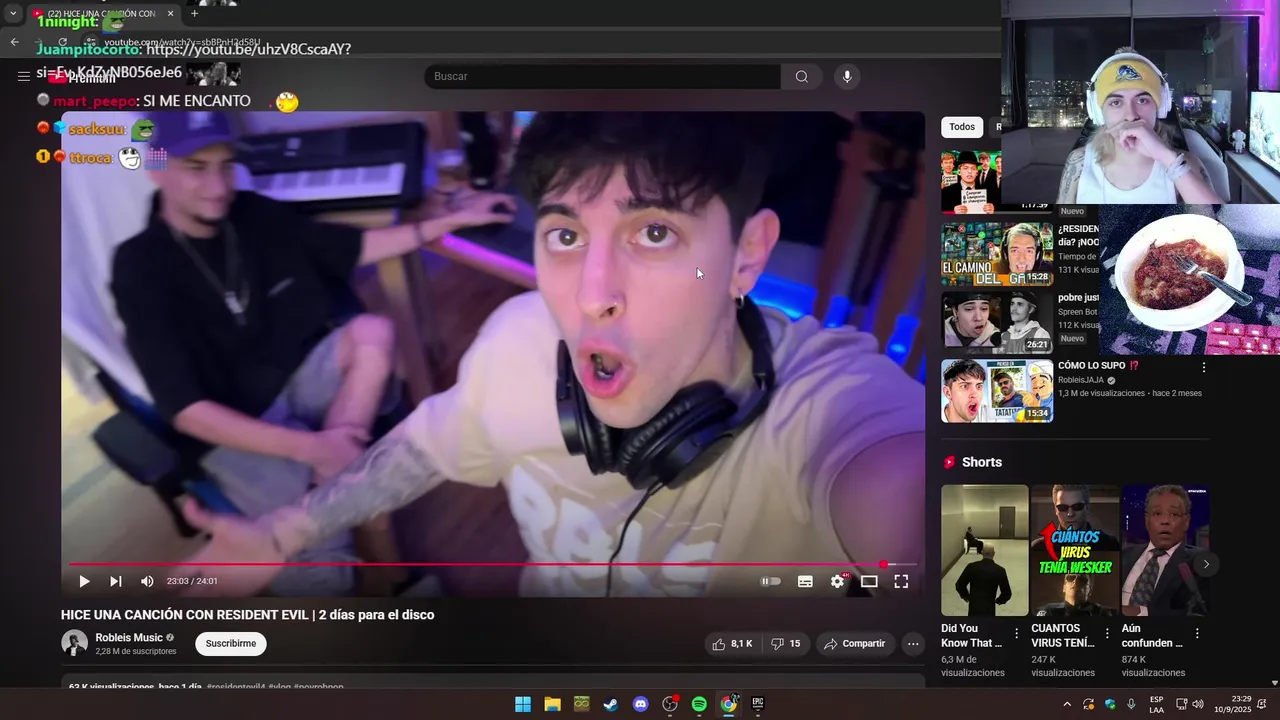The height and width of the screenshot is (720, 1280).
Task: Enter fullscreen mode for the video
Action: (x=901, y=581)
